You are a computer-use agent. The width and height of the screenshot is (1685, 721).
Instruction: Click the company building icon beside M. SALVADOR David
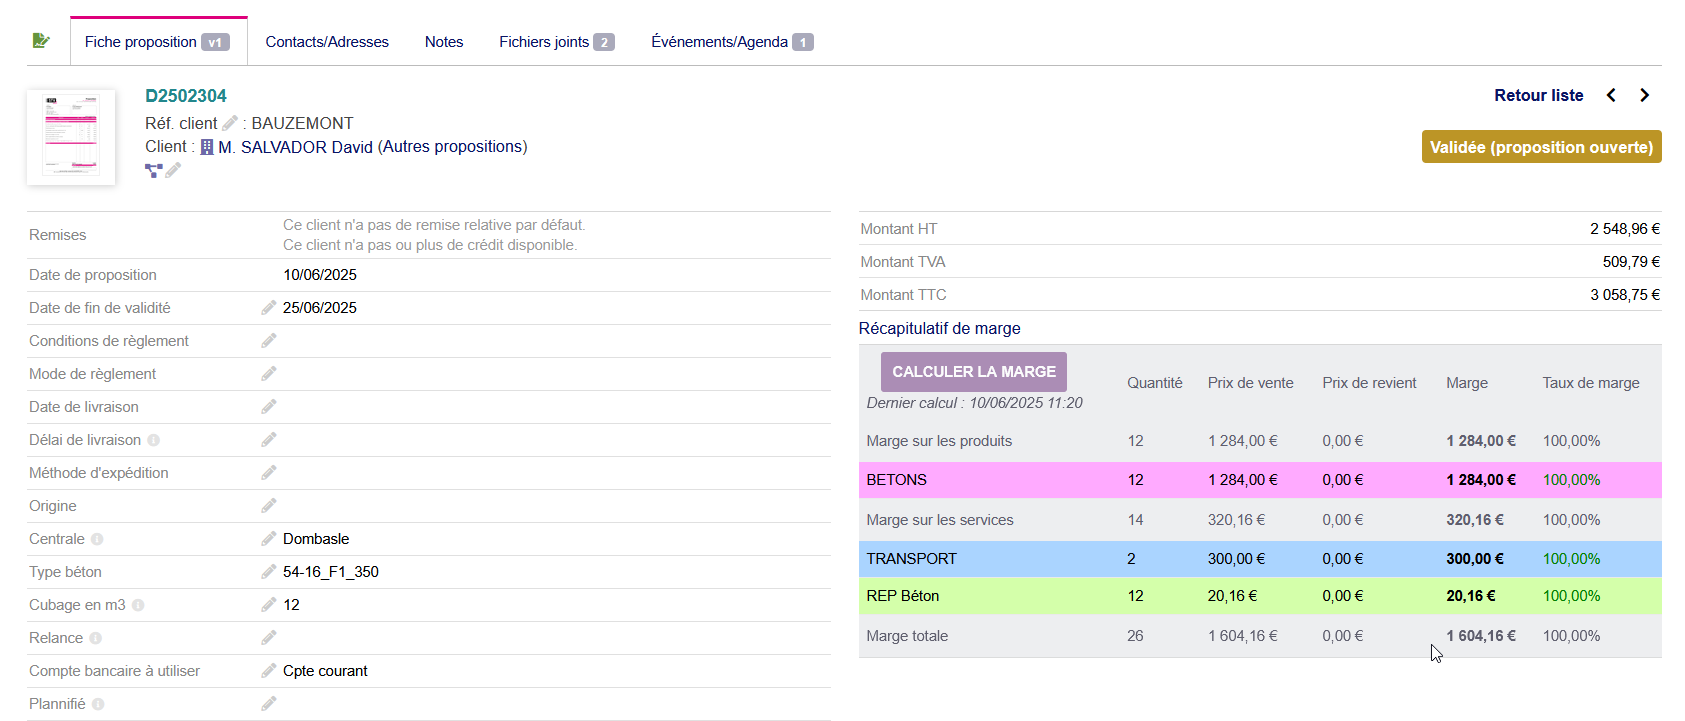(207, 147)
